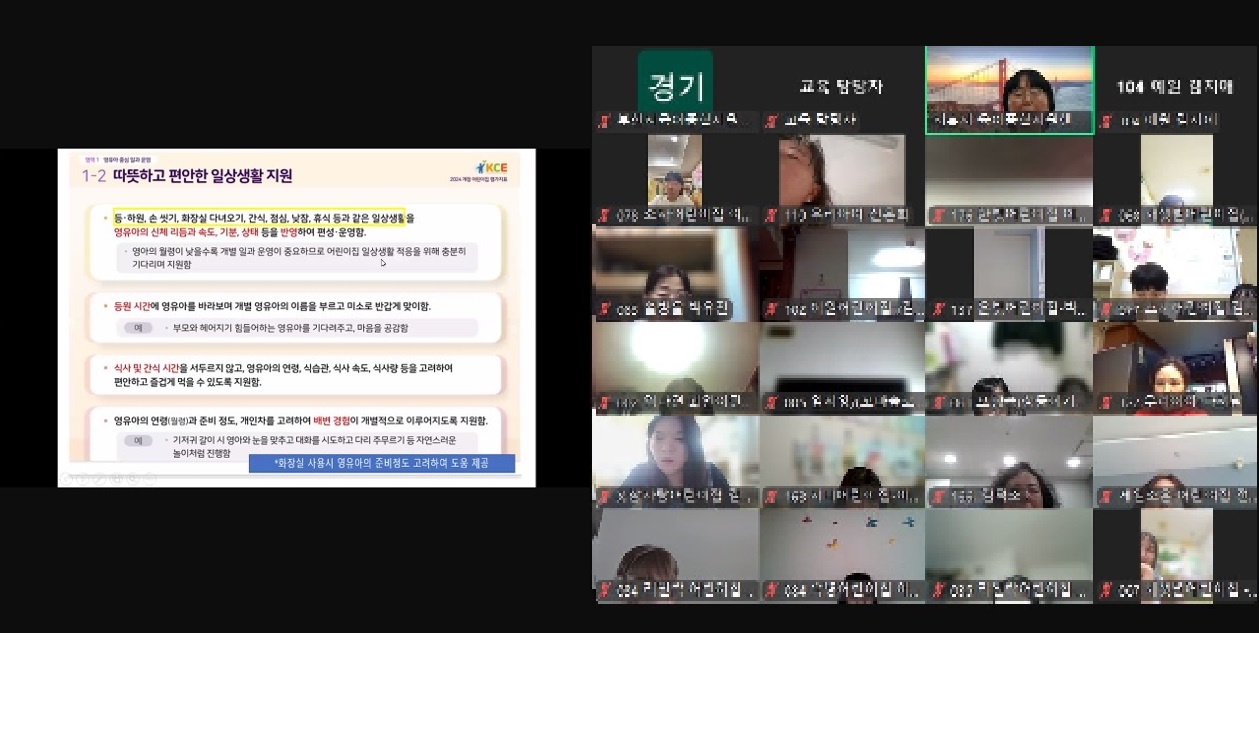Click the muted mic icon on participant 078
Screen dimensions: 1259x750
coord(604,215)
